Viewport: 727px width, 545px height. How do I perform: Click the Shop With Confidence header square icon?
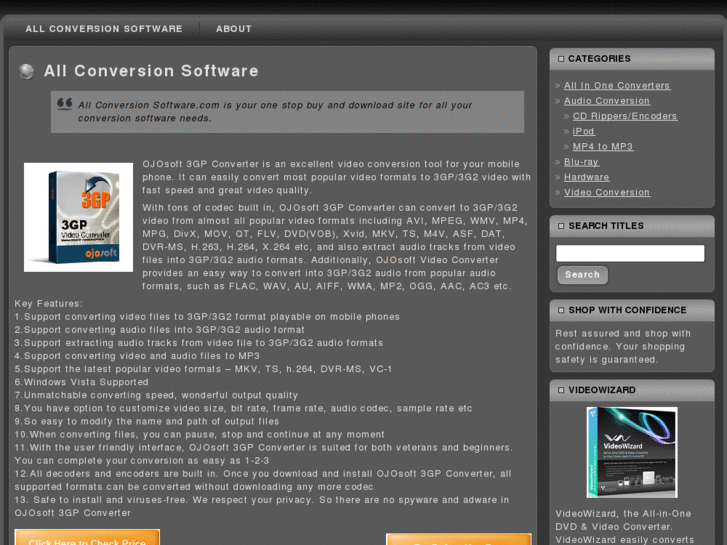click(561, 310)
